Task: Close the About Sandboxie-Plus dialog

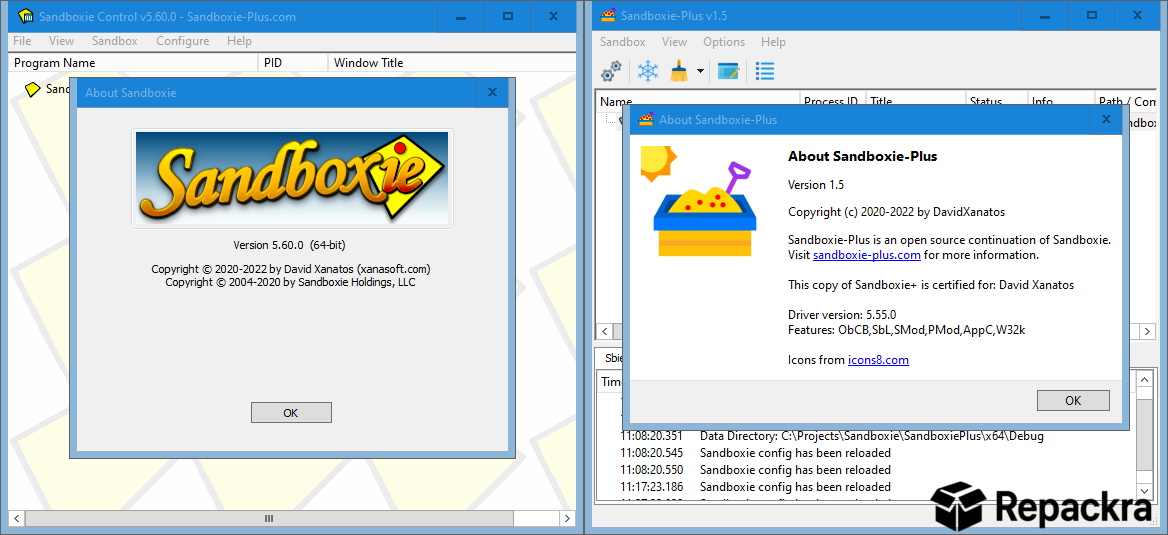Action: [x=1107, y=119]
